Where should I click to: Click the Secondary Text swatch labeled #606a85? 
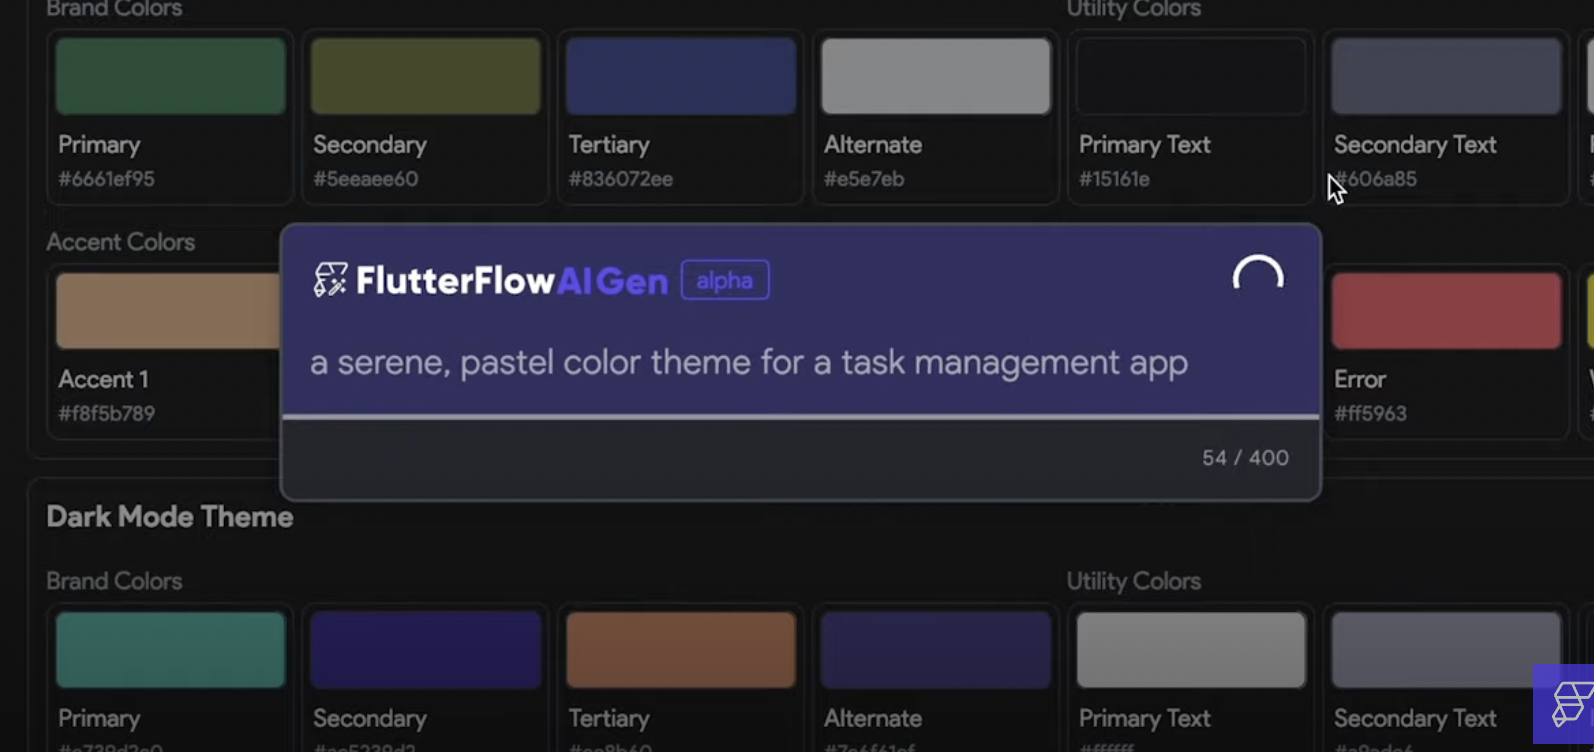coord(1446,77)
